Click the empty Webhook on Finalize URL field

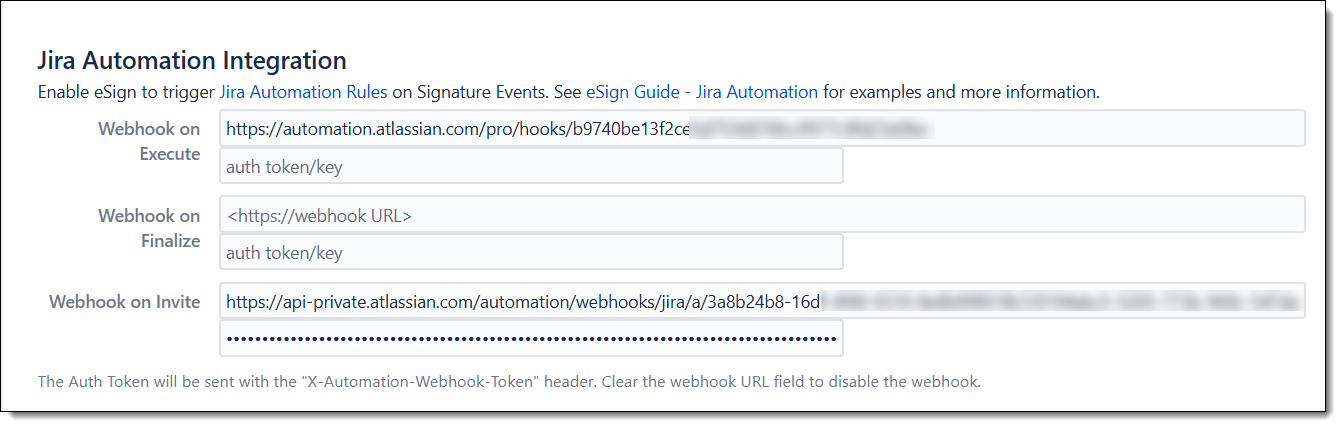[760, 214]
